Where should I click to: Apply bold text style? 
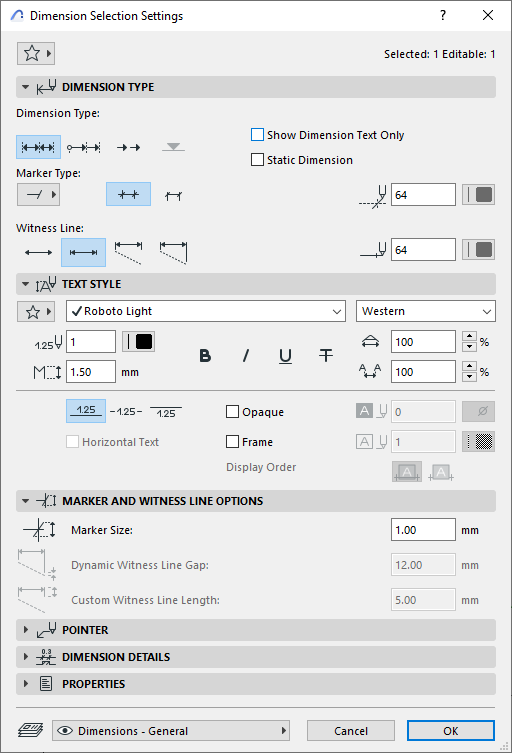205,356
